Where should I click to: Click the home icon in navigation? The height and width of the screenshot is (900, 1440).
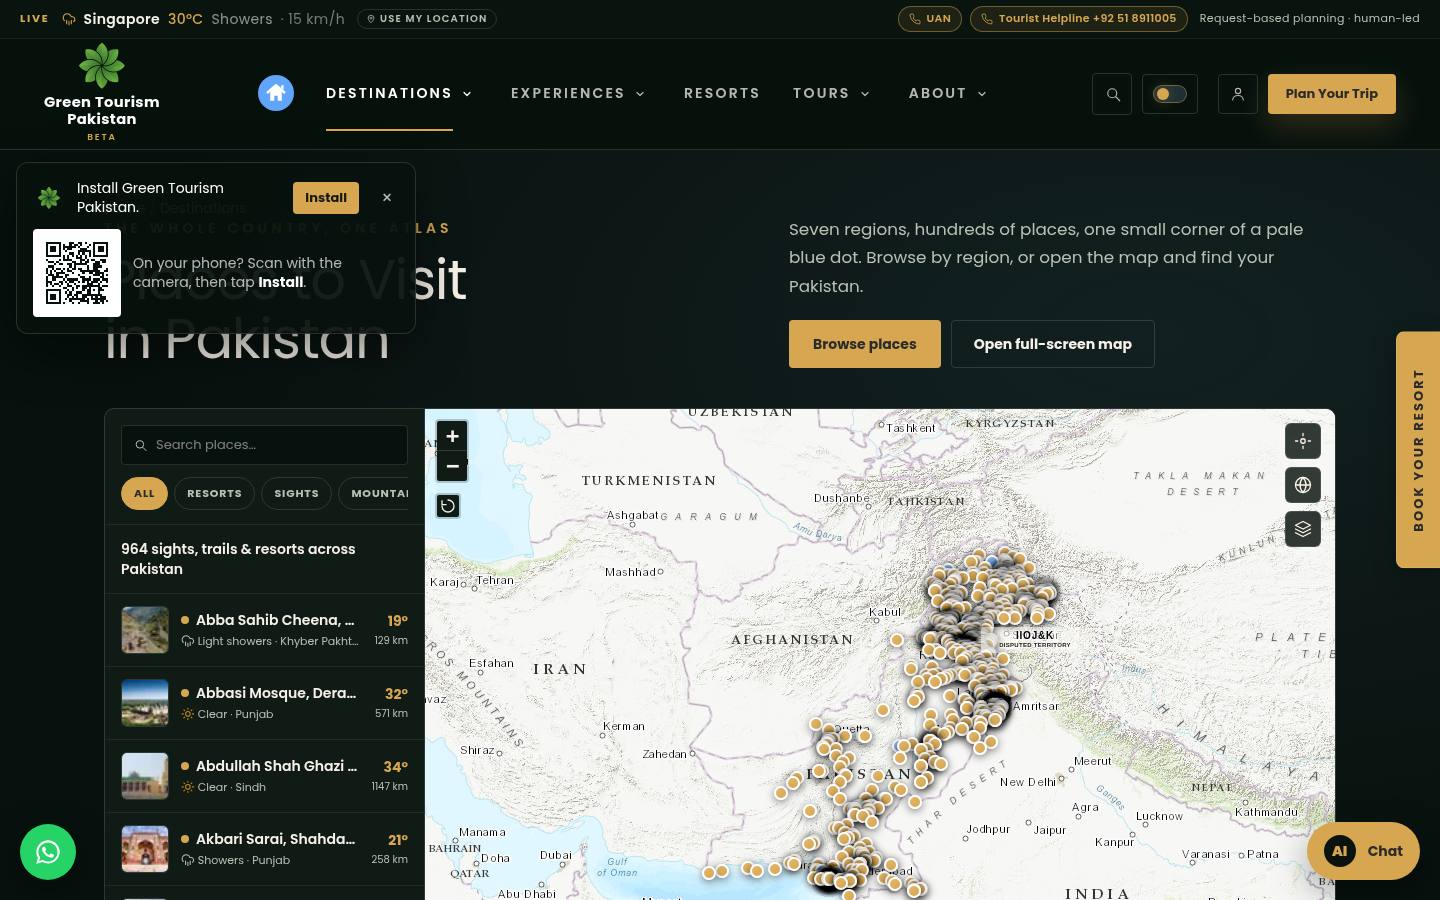(276, 93)
